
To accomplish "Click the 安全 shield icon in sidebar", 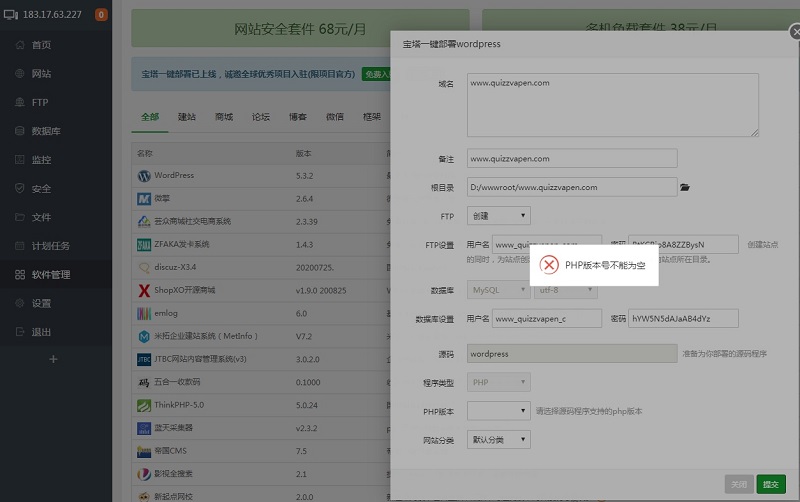I will coord(20,188).
